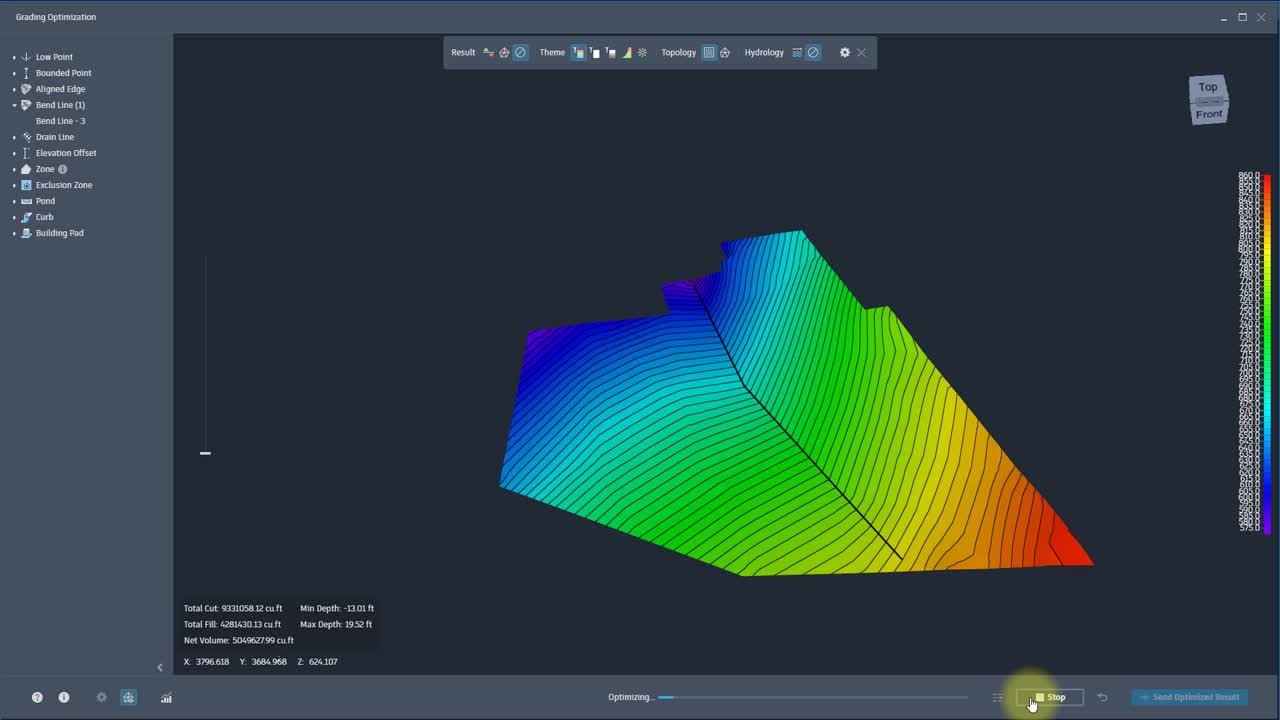Click the Front face of view cube
Screen dimensions: 1280x720
(1209, 114)
